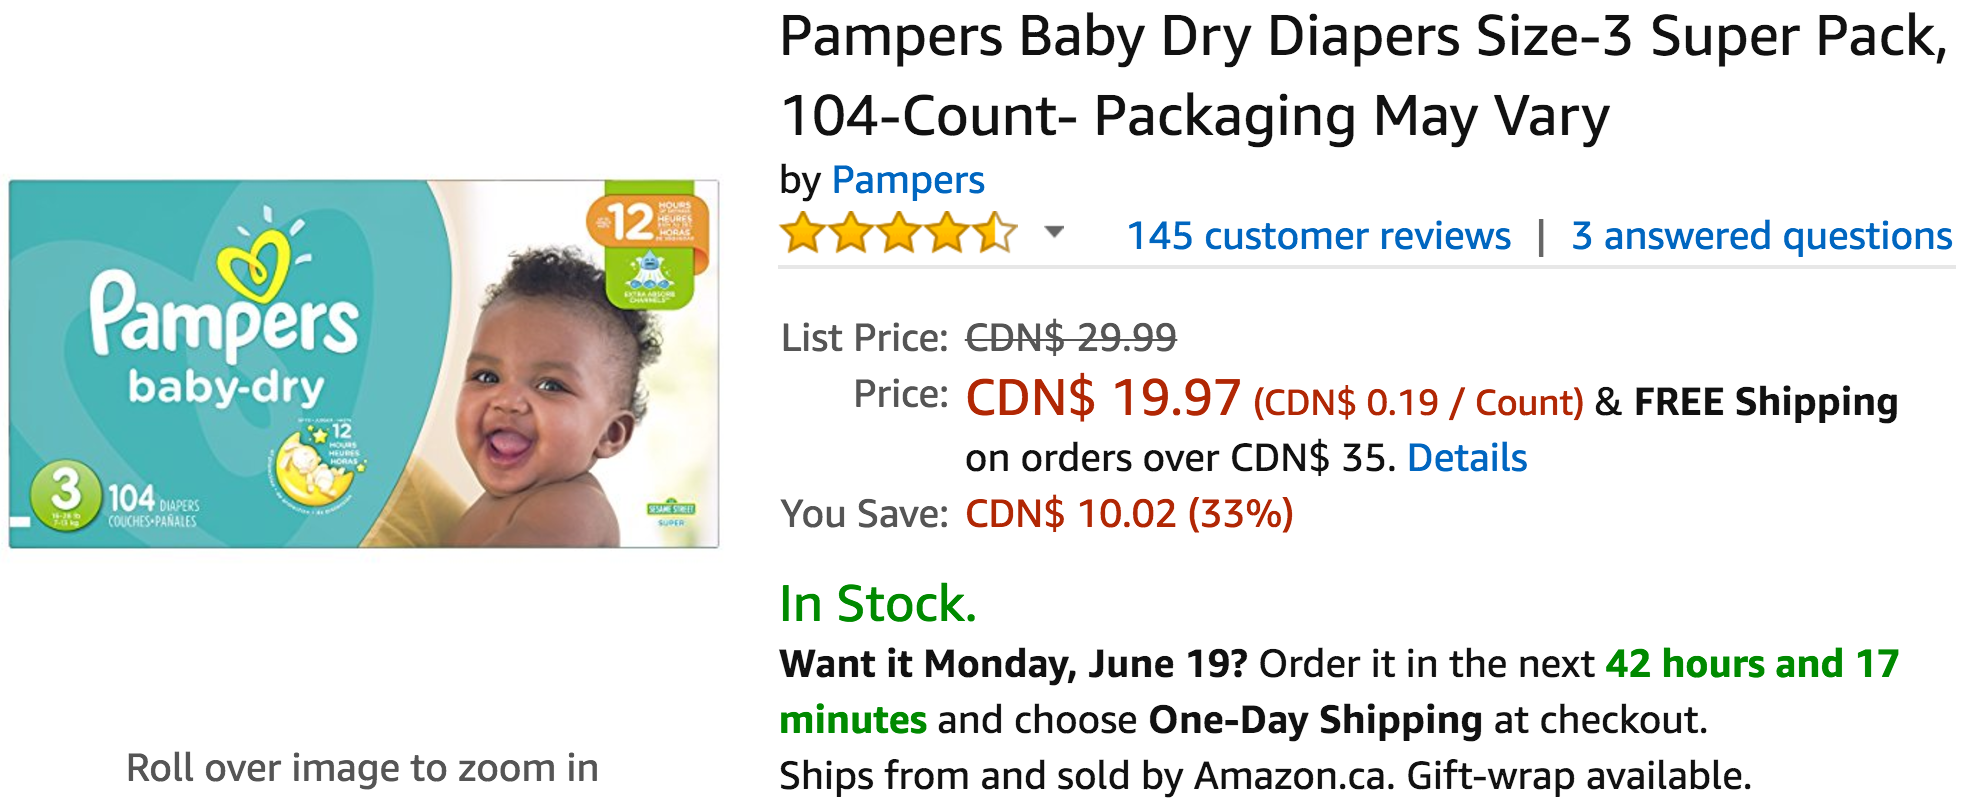Click the CDN$ 0.19 / Count unit price
The image size is (1964, 812).
tap(1418, 403)
